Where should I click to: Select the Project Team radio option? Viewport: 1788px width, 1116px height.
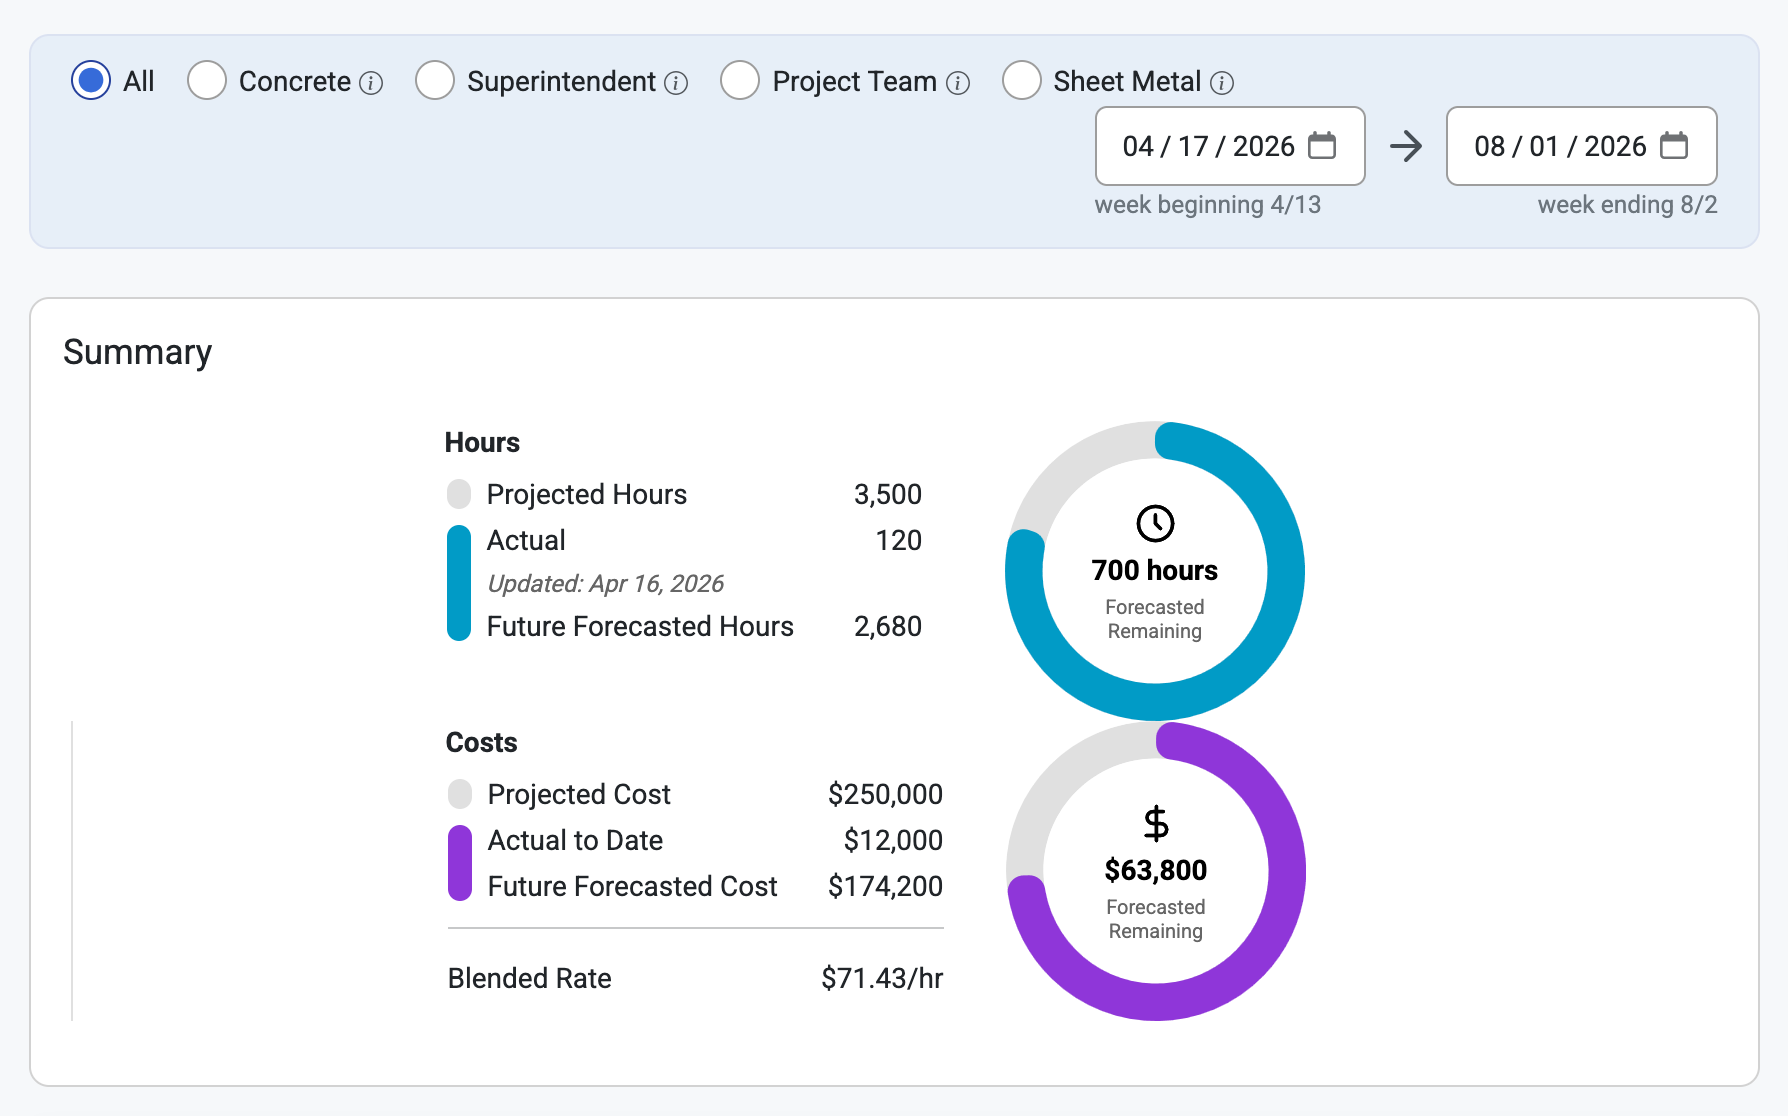[x=740, y=80]
